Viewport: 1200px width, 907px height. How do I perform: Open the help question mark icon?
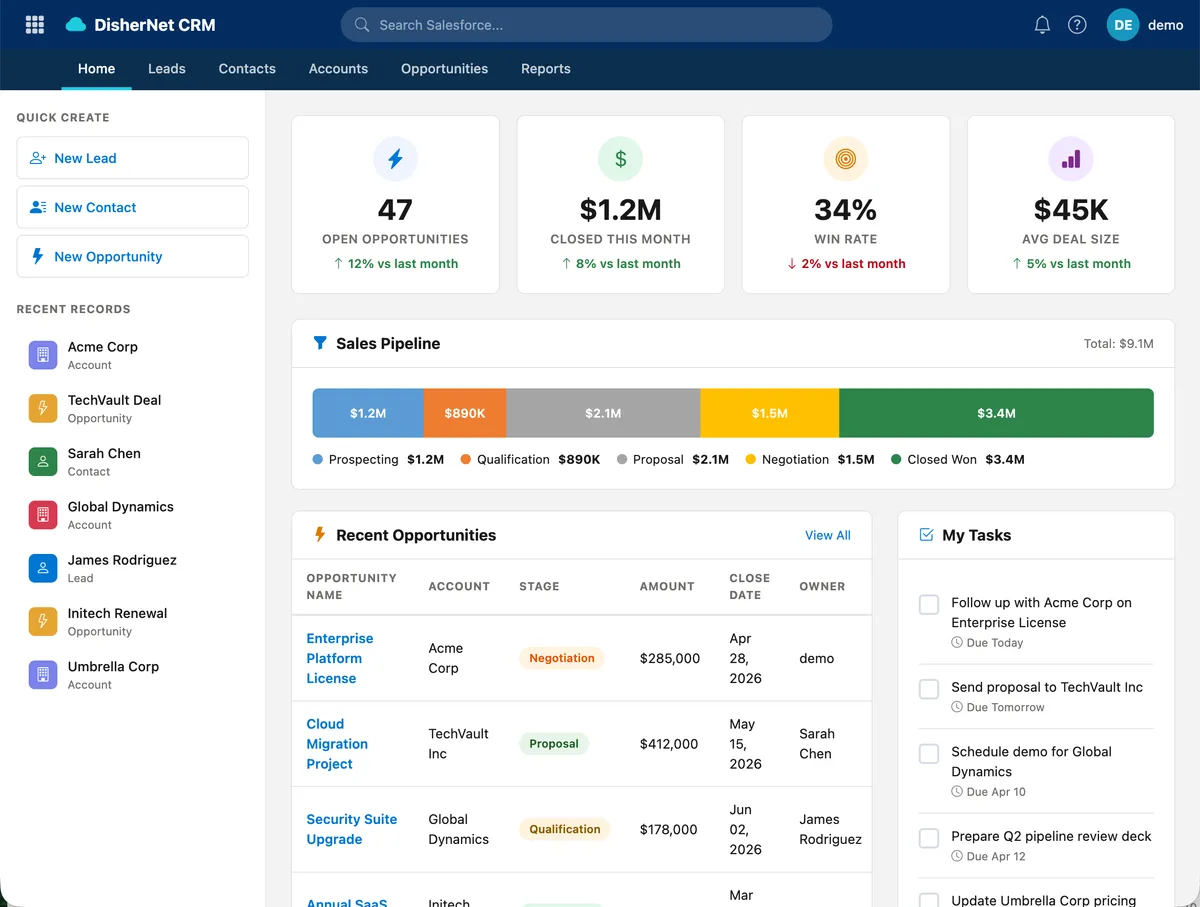coord(1077,25)
